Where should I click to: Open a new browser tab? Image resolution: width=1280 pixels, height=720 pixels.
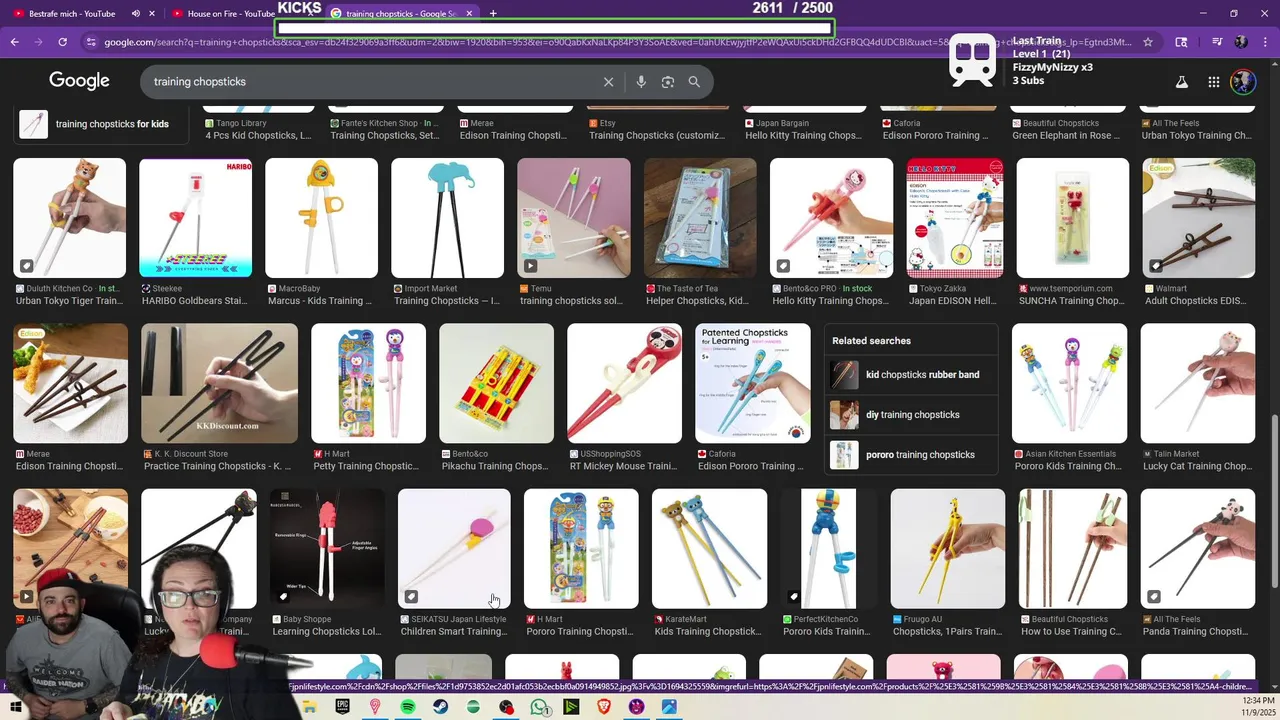point(493,14)
